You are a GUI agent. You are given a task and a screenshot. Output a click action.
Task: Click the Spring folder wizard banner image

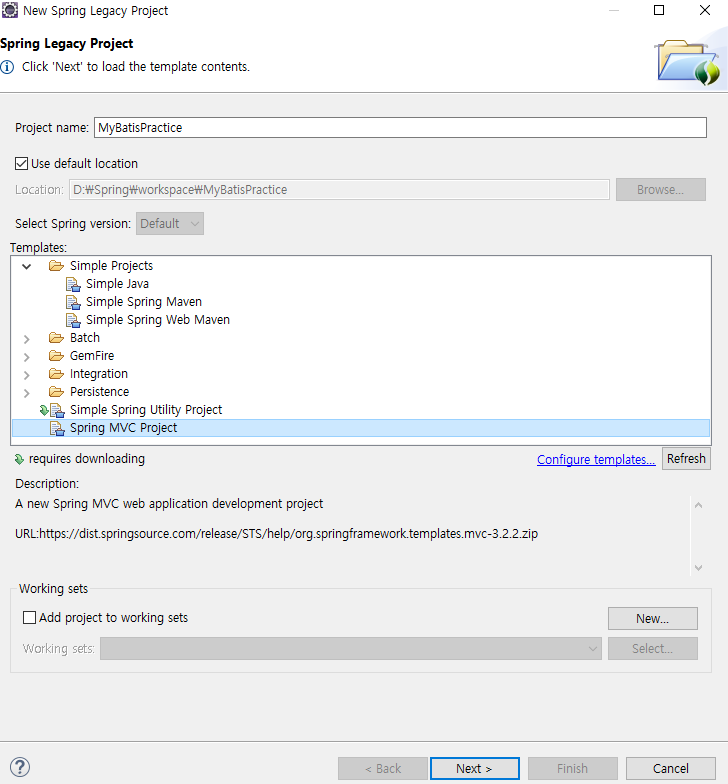pyautogui.click(x=688, y=62)
